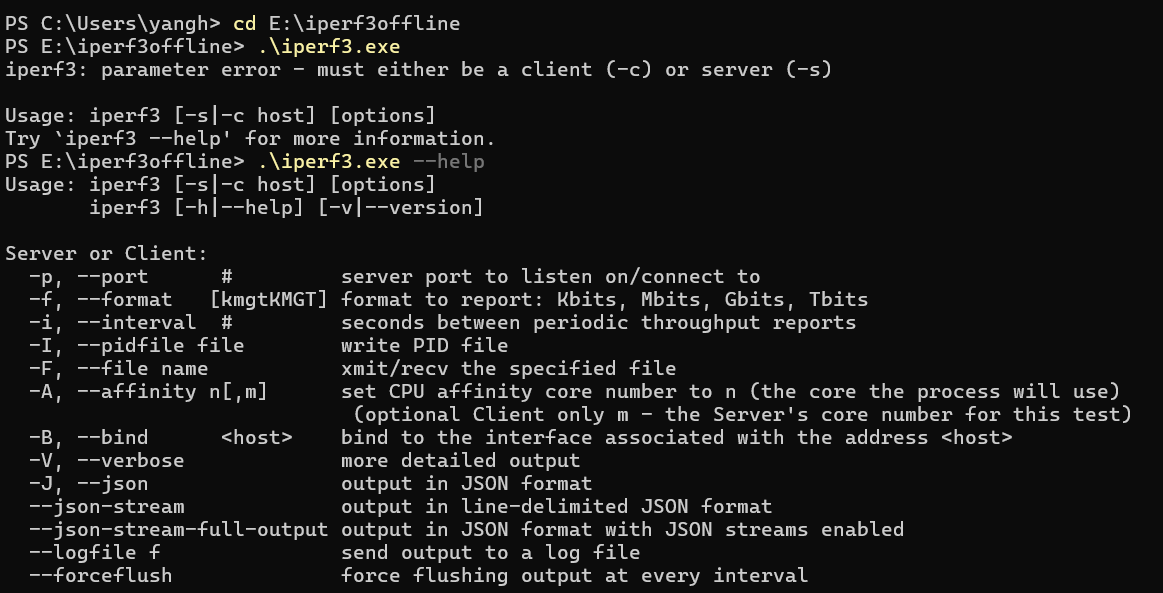Click the "-F, --file name" option
The image size is (1163, 593).
pyautogui.click(x=118, y=368)
